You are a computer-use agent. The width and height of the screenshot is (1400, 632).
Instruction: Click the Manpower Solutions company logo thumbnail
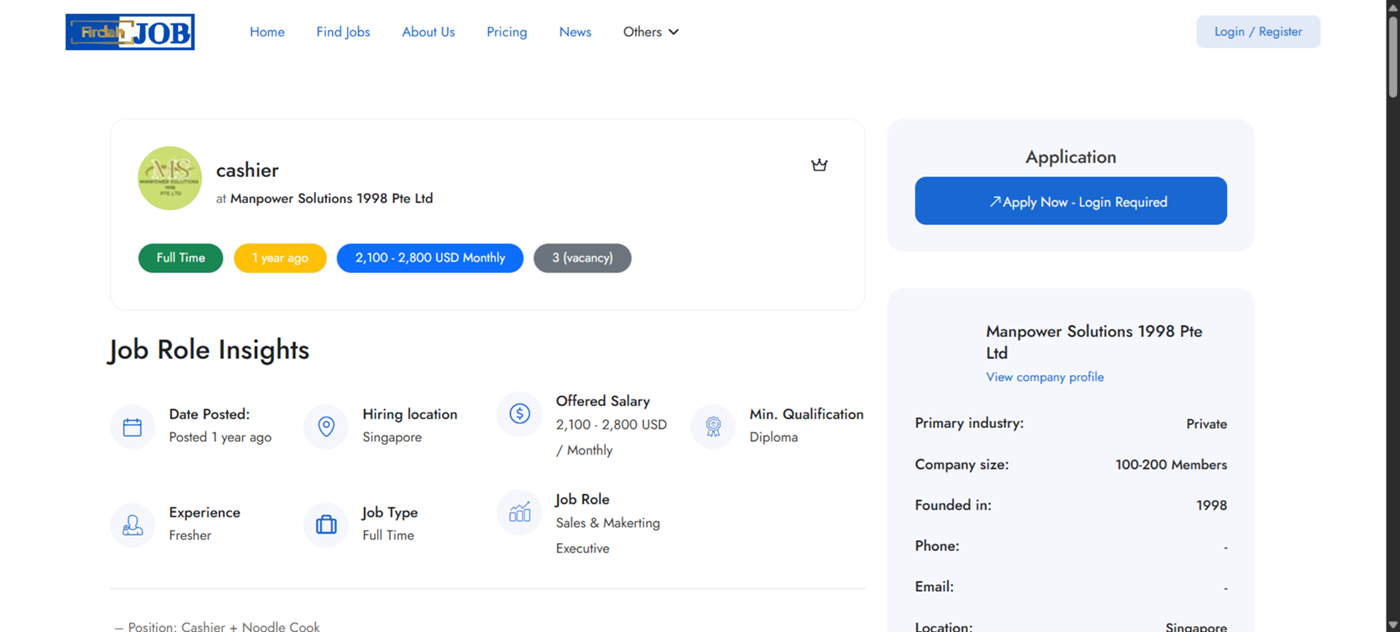point(170,179)
